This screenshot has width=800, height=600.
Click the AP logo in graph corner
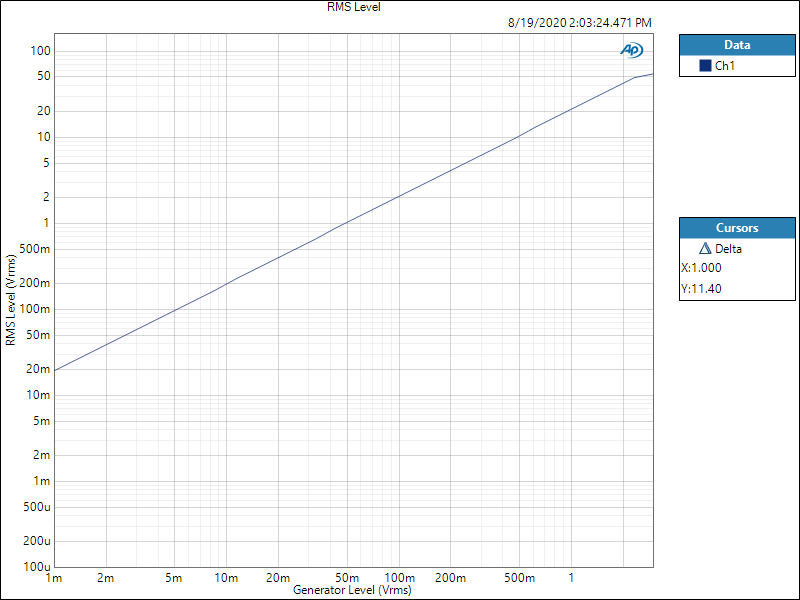coord(632,50)
